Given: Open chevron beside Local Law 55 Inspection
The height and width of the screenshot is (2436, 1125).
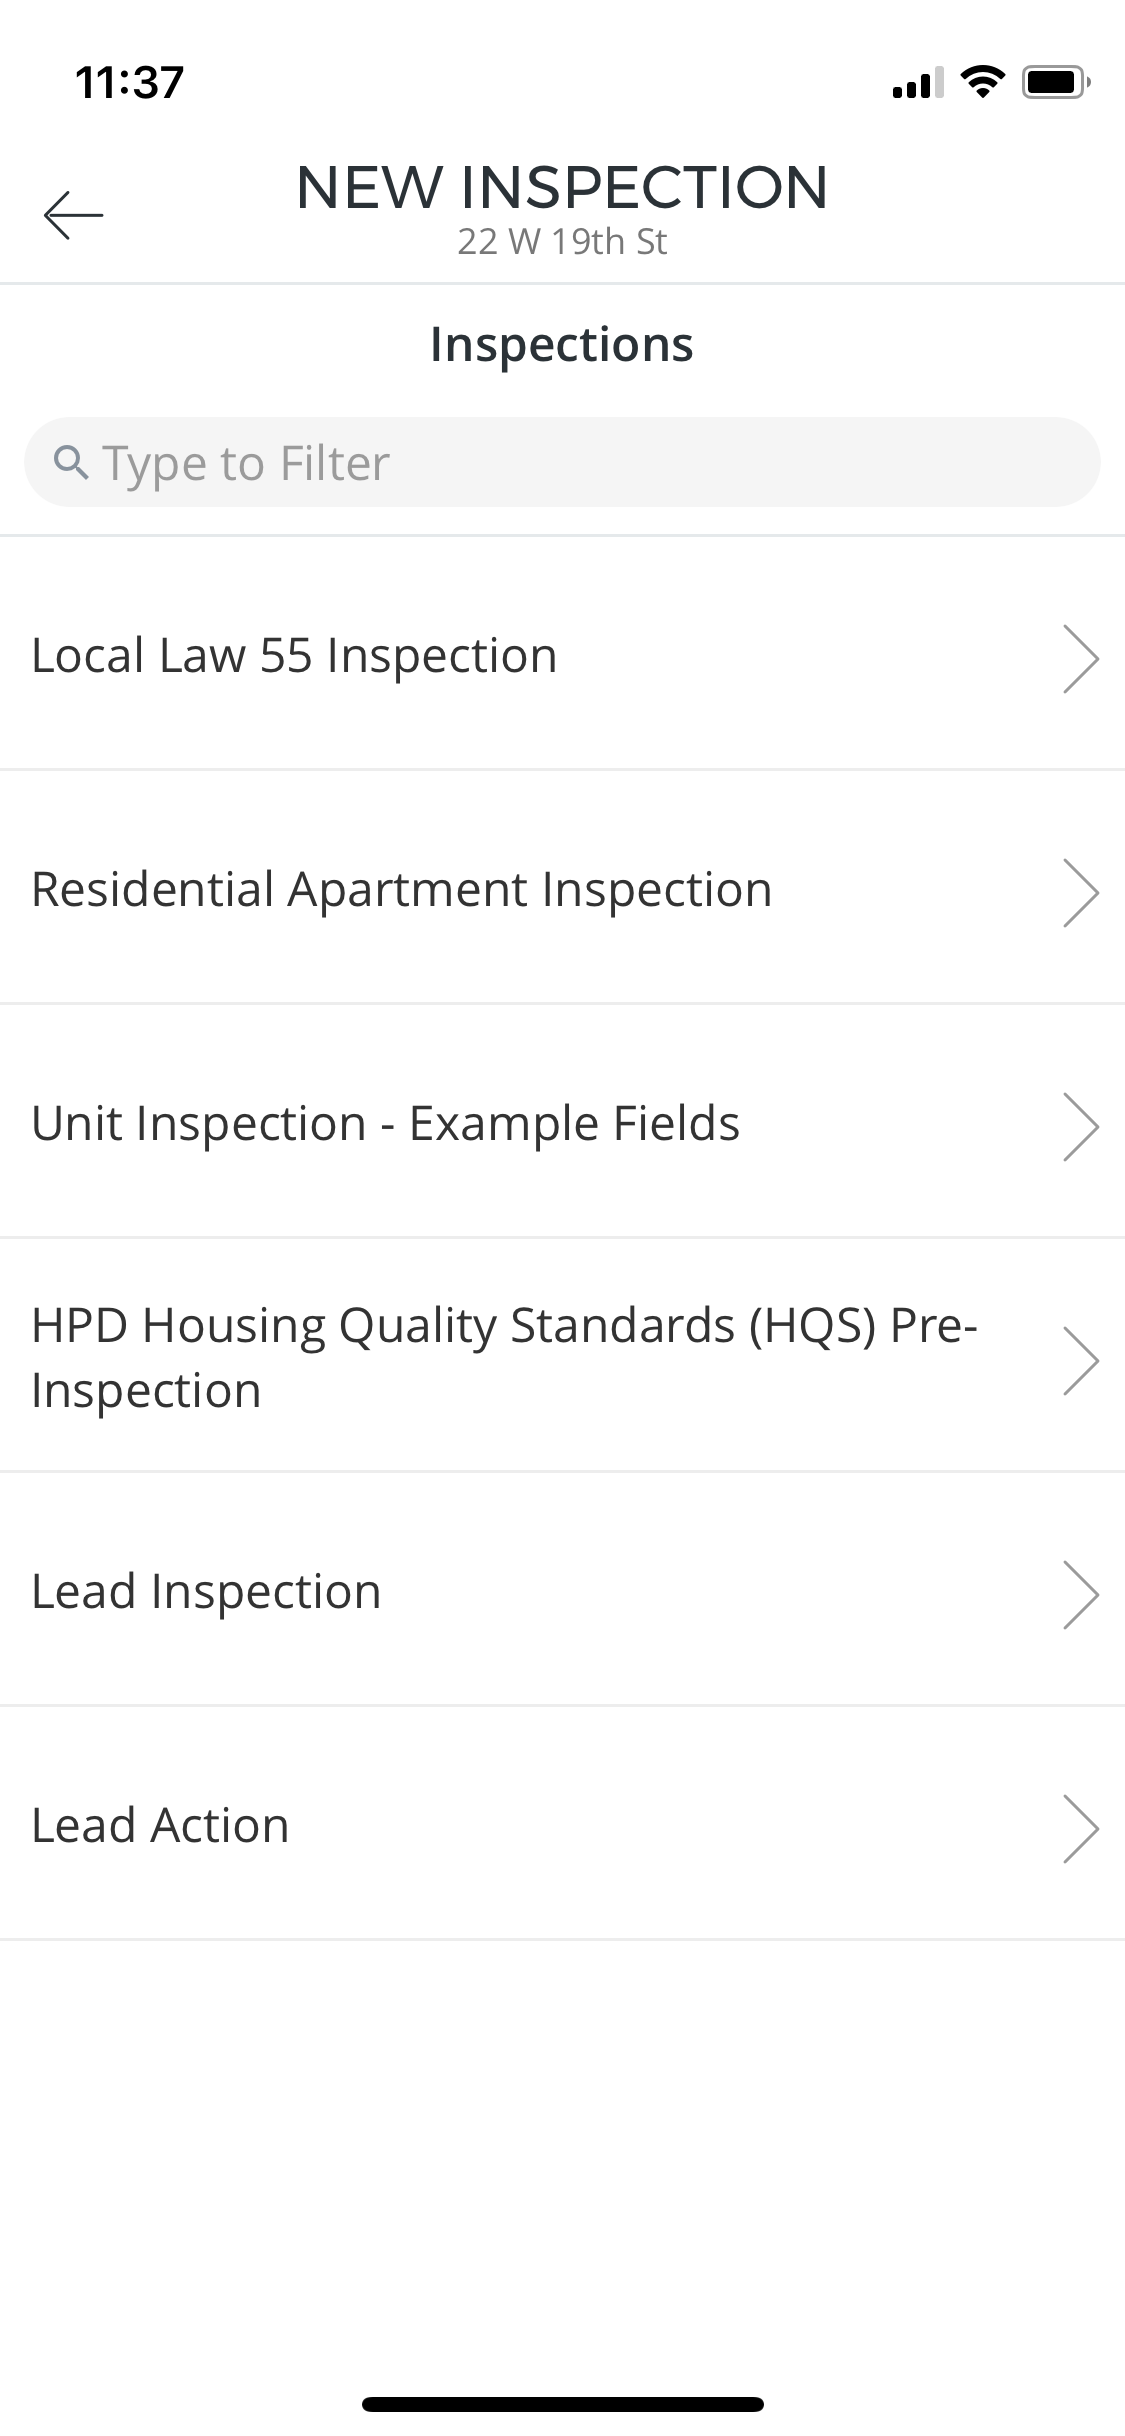Looking at the screenshot, I should (1080, 658).
